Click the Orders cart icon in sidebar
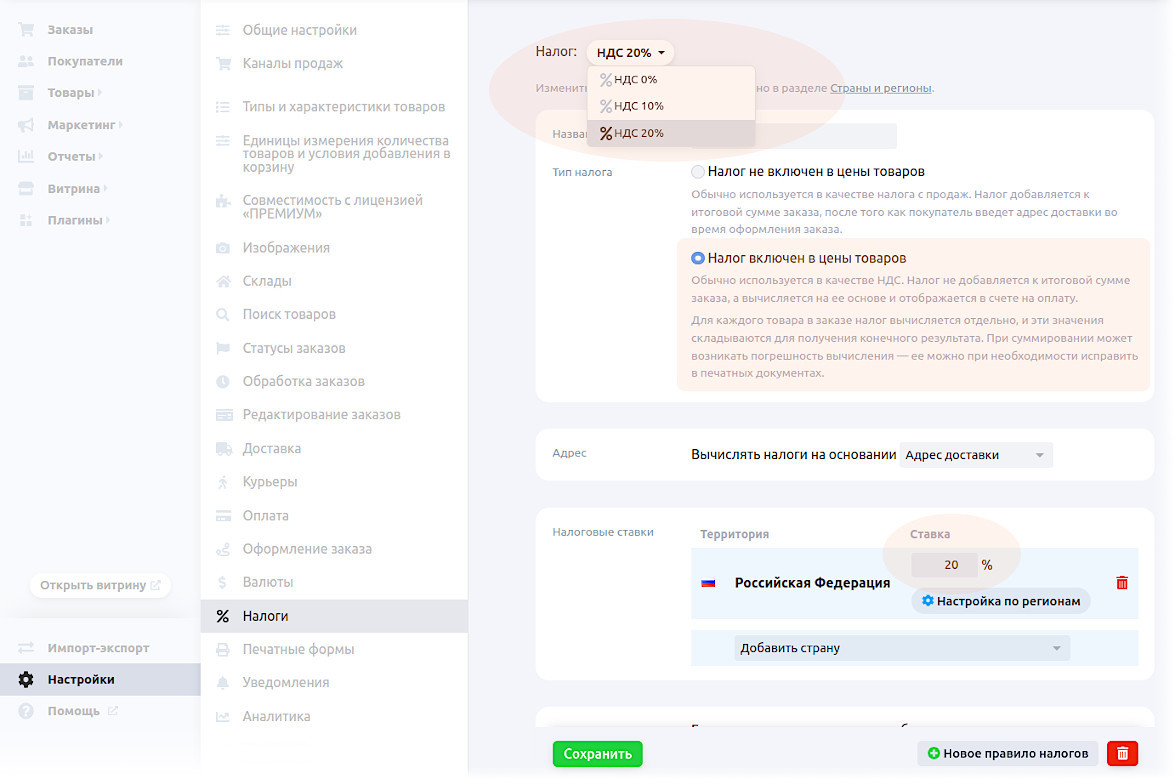1175x779 pixels. click(x=26, y=30)
